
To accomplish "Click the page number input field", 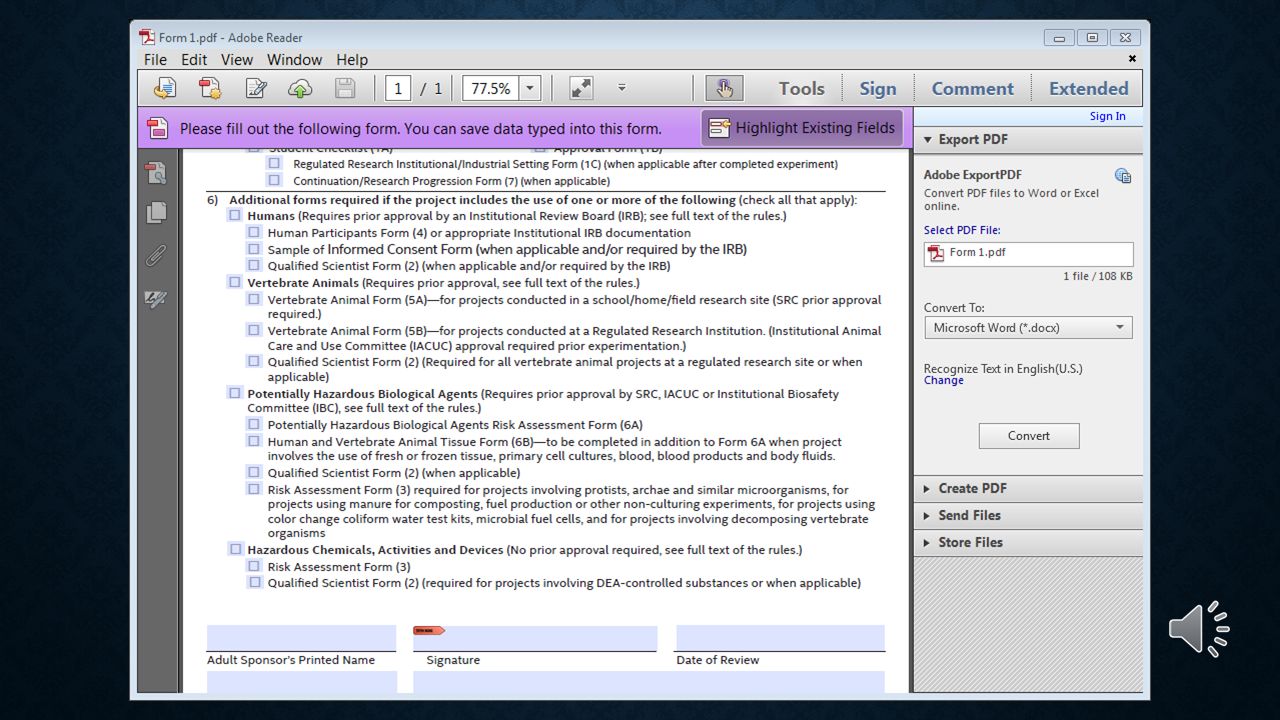I will [398, 88].
